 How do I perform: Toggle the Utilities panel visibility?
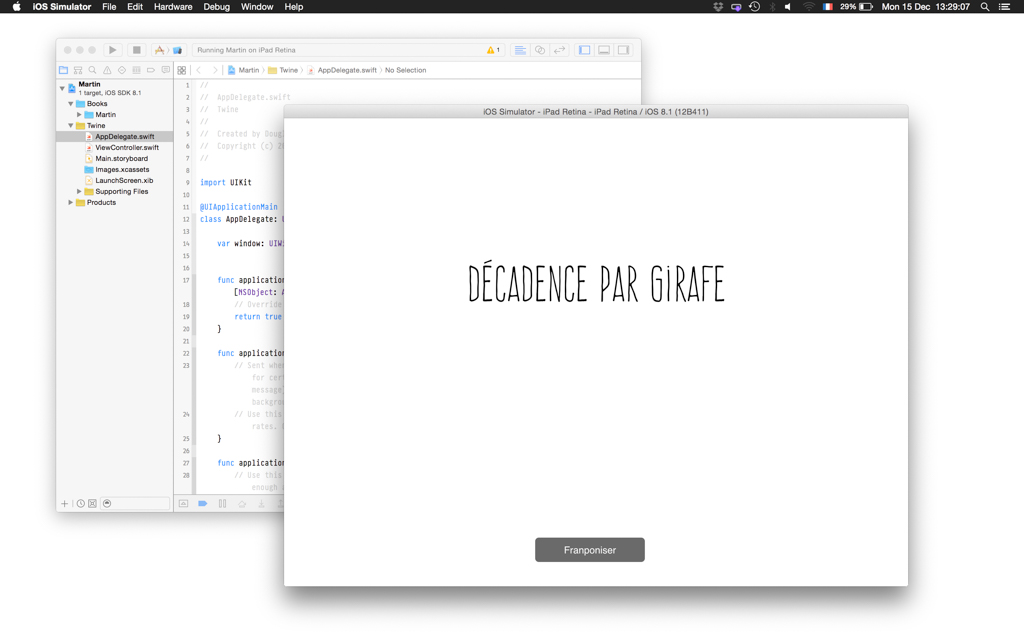[623, 50]
